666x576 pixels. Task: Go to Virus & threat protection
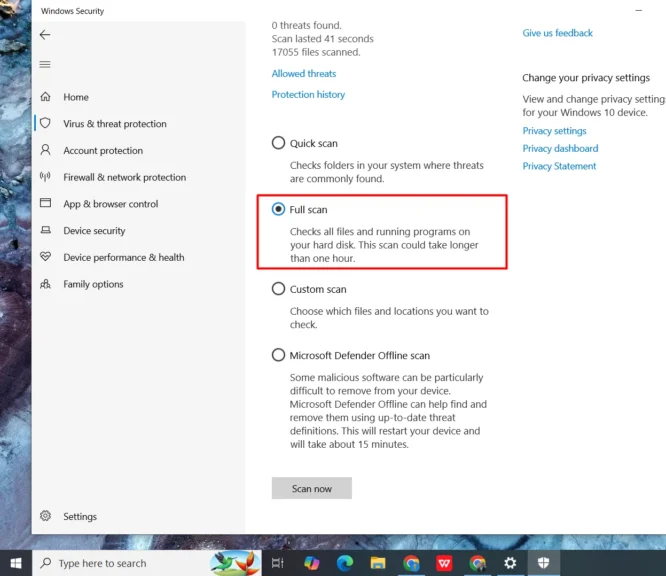[x=115, y=124]
